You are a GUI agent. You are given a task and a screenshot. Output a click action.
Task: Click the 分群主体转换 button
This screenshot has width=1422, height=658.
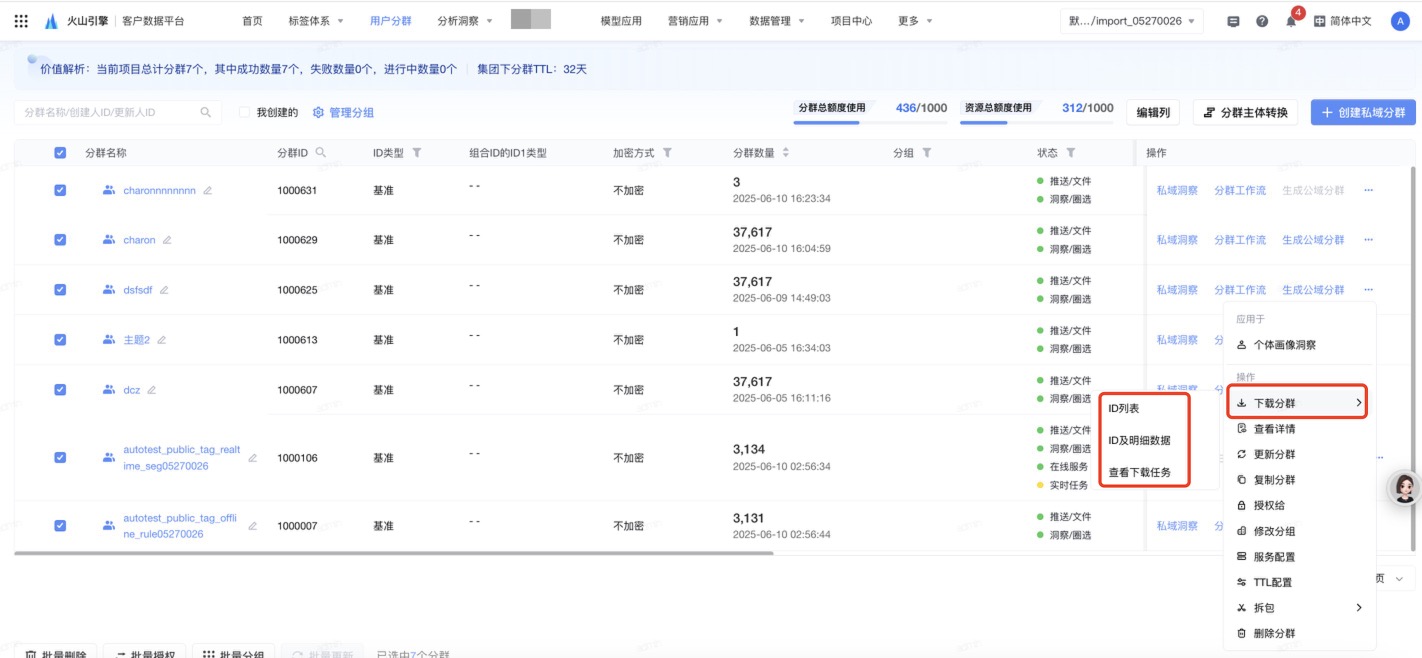pos(1245,112)
